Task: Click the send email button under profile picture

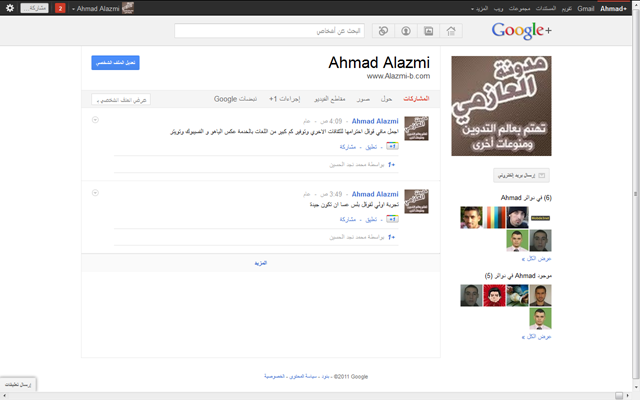Action: point(521,176)
